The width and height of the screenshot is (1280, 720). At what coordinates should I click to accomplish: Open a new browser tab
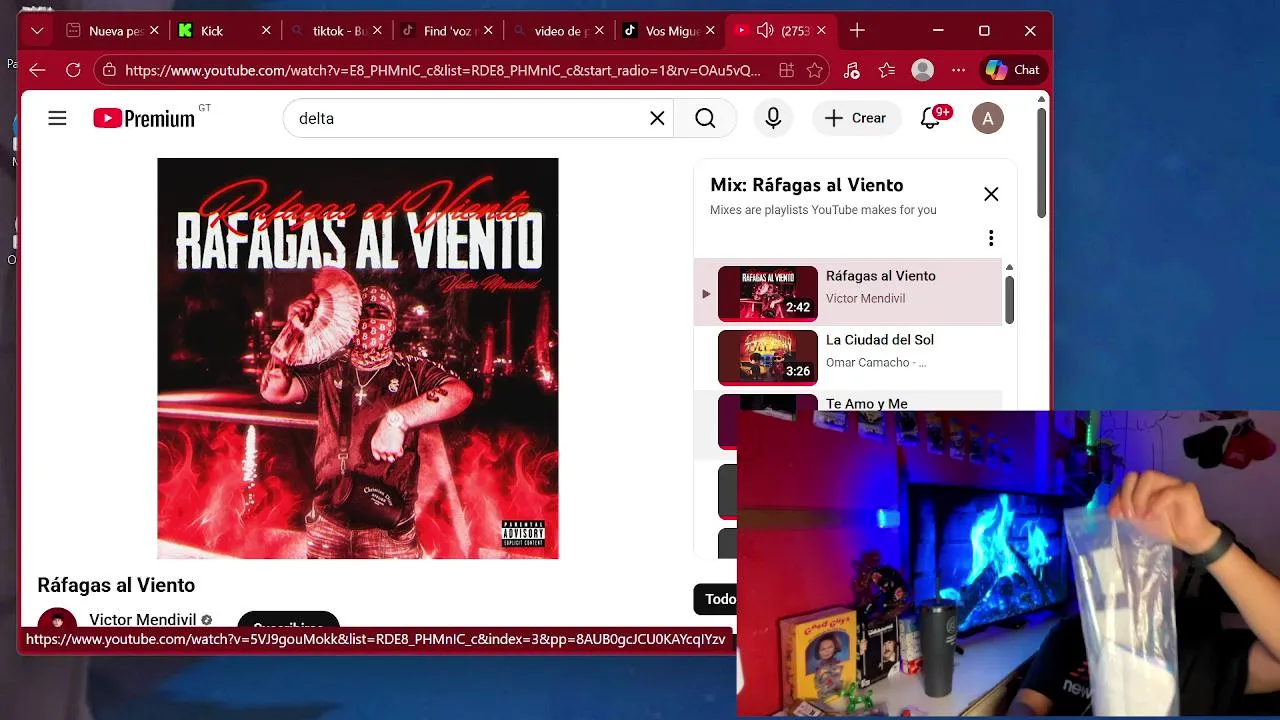point(857,31)
